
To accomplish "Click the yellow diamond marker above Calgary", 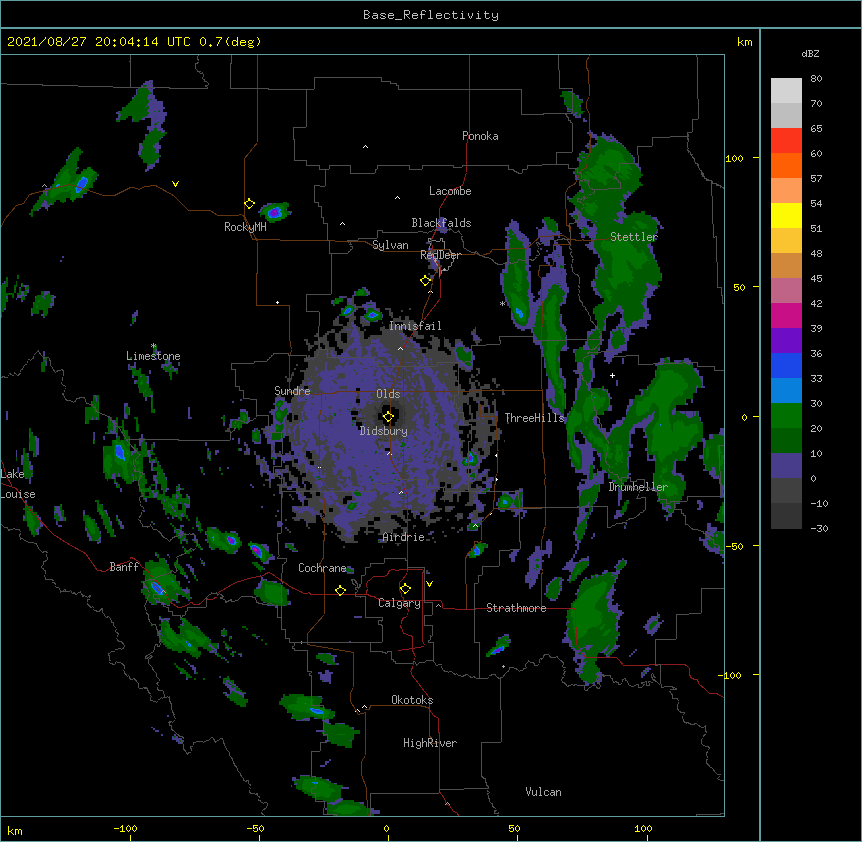I will click(405, 589).
